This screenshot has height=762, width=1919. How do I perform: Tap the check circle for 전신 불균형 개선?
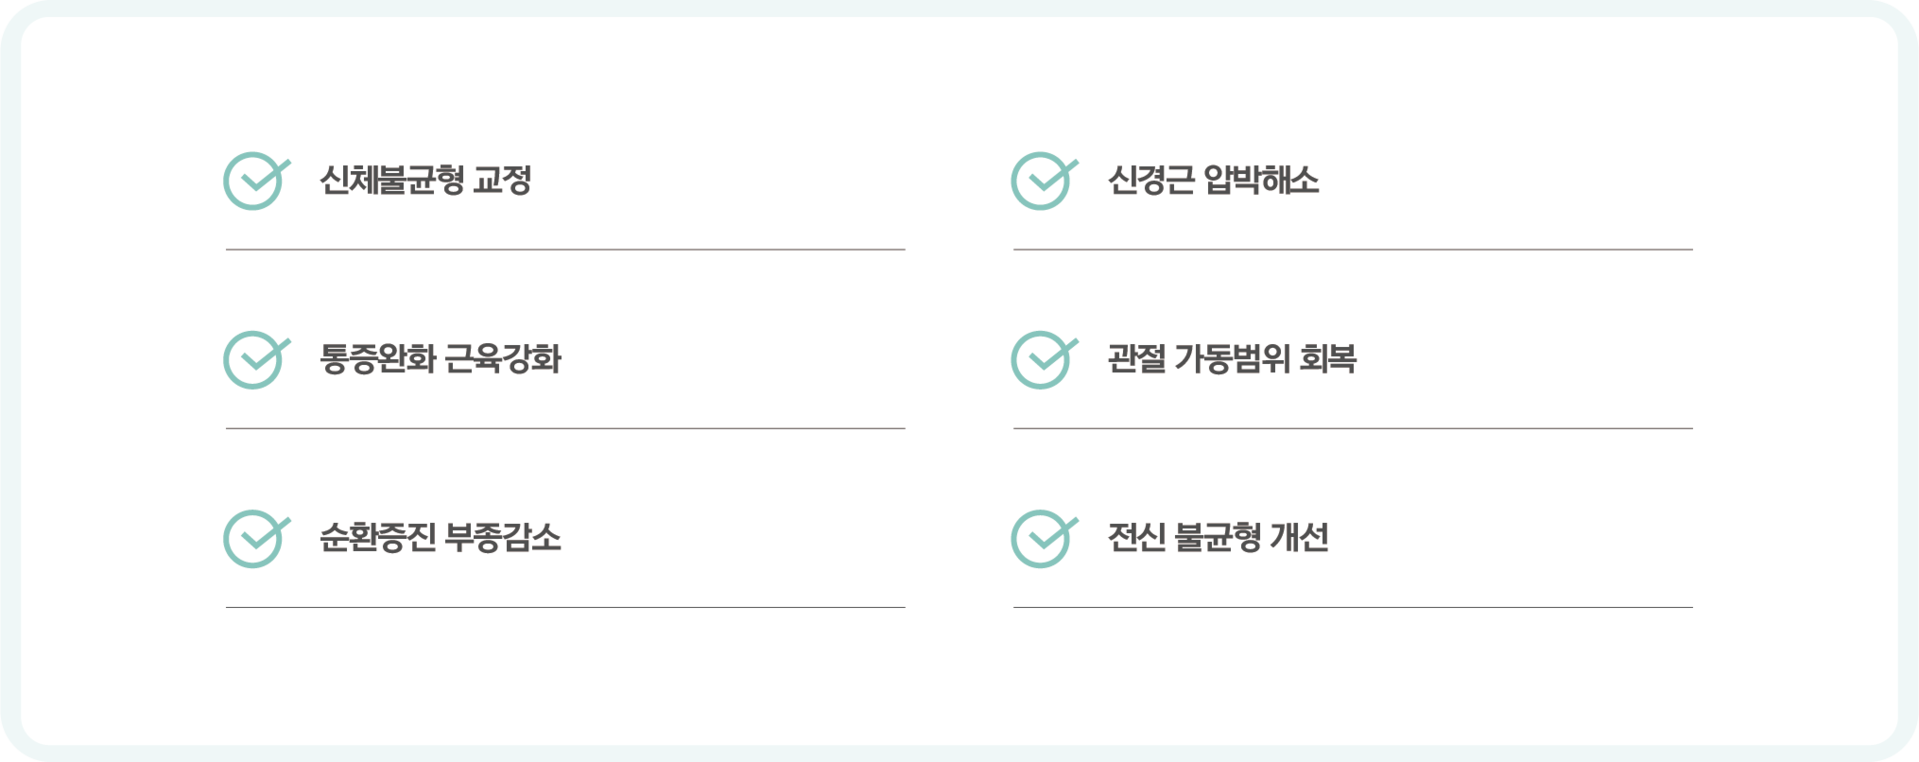coord(1043,539)
